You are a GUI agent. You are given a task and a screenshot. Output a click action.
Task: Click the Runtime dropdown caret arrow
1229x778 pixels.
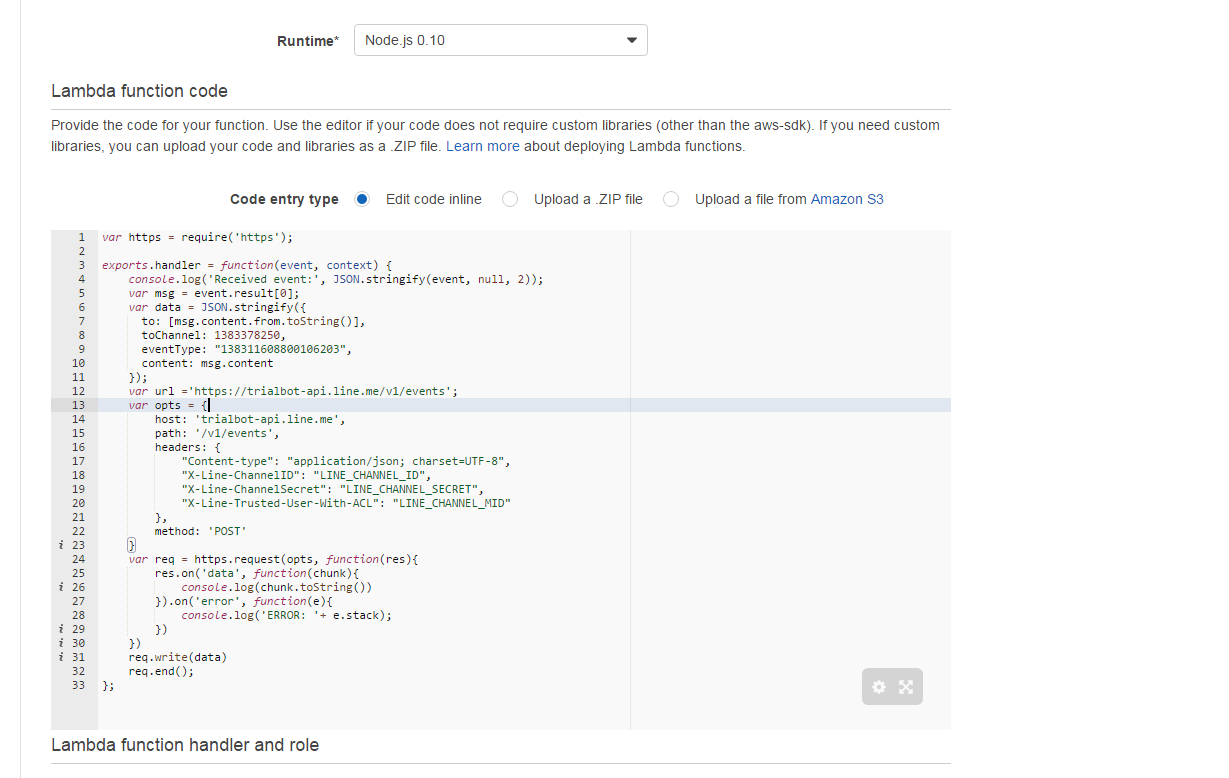point(631,40)
